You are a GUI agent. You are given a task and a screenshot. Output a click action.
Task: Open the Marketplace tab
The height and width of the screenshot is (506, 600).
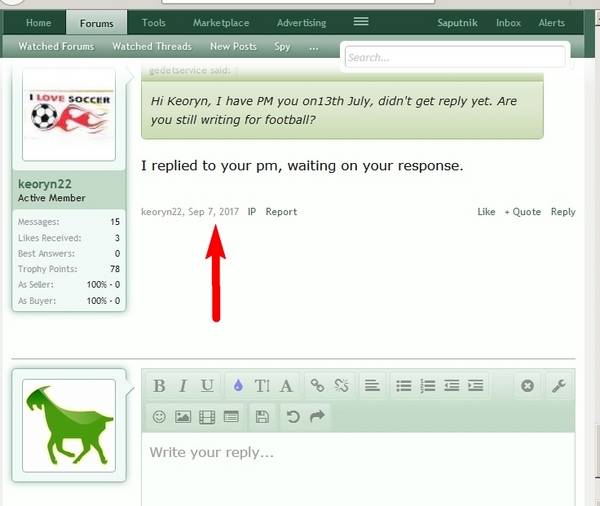pos(221,23)
